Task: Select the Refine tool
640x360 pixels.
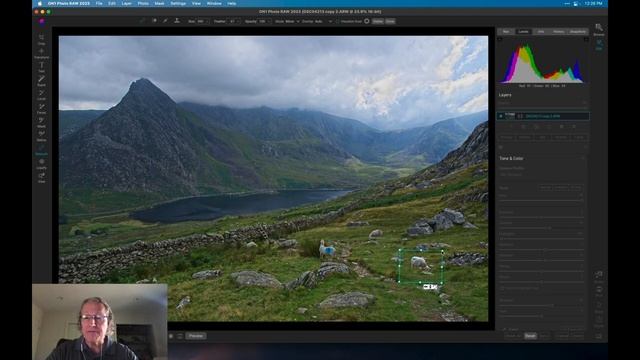Action: [x=41, y=136]
